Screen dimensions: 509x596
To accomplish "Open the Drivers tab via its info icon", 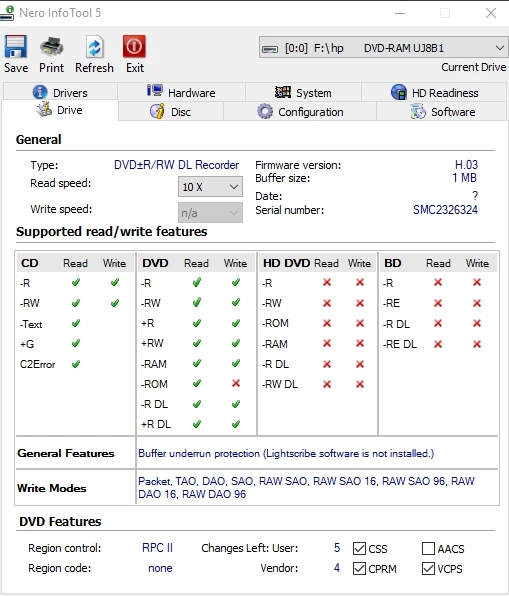I will click(40, 92).
